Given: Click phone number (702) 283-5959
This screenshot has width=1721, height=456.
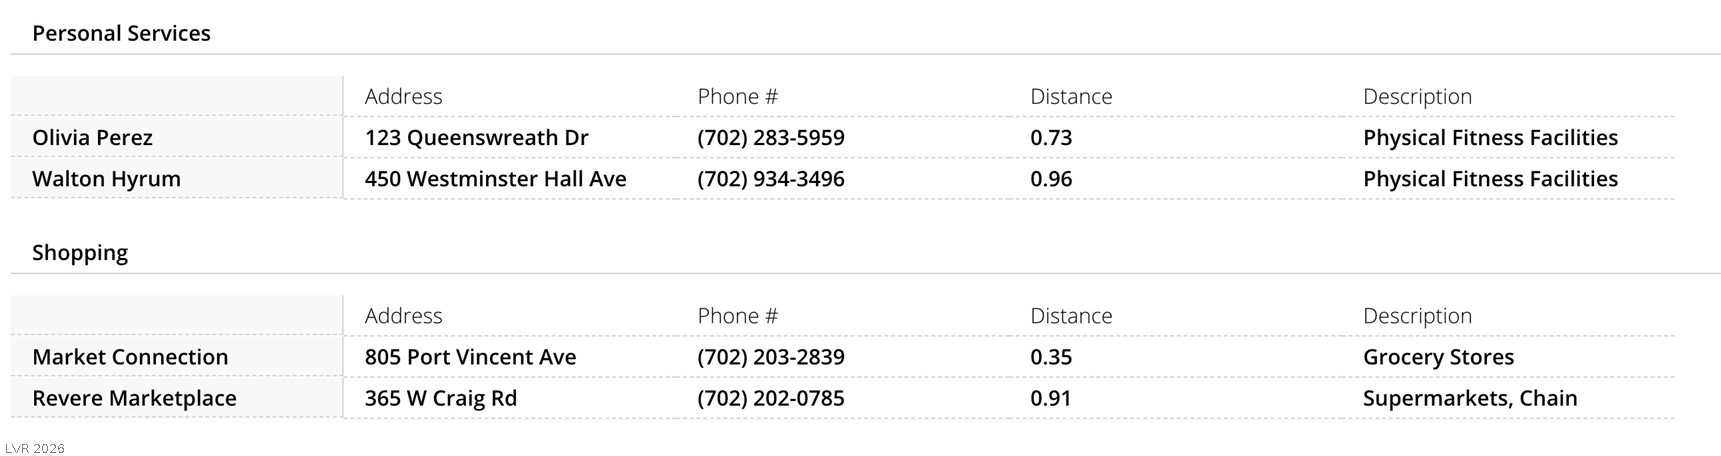Looking at the screenshot, I should click(x=770, y=138).
